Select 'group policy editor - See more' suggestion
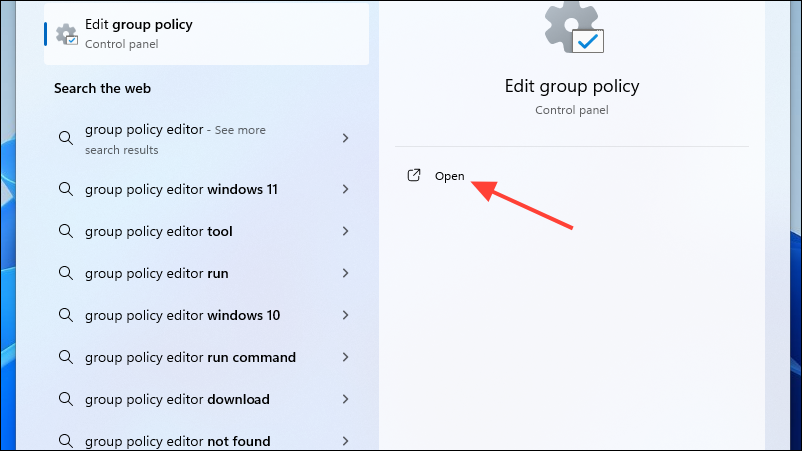 [x=206, y=139]
